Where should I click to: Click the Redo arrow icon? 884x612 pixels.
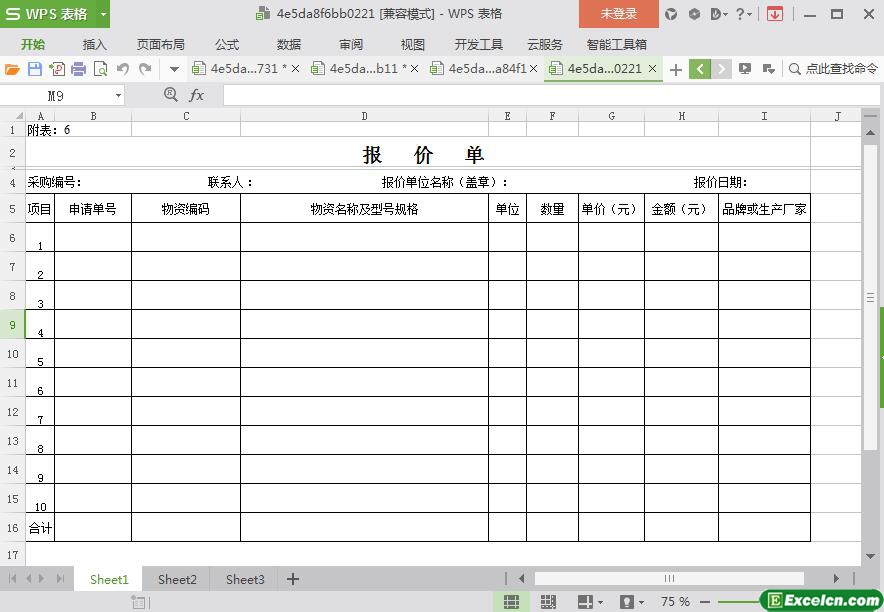[145, 69]
